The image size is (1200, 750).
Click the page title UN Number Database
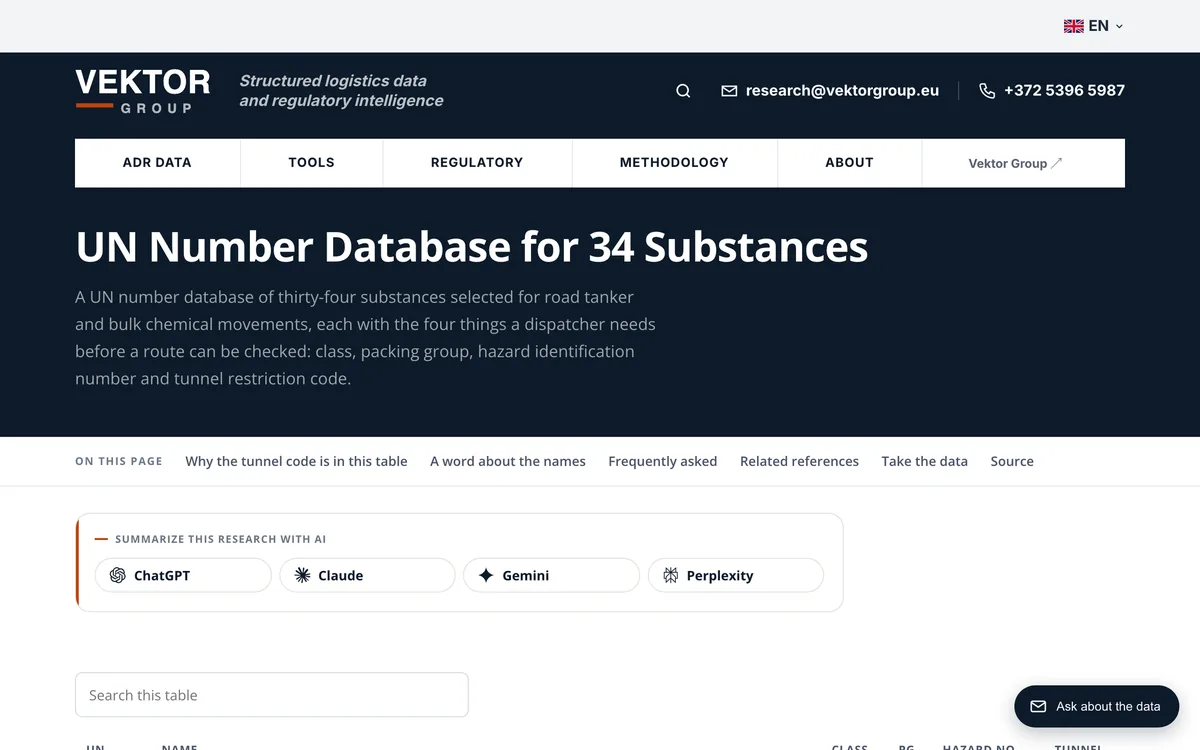pos(472,247)
